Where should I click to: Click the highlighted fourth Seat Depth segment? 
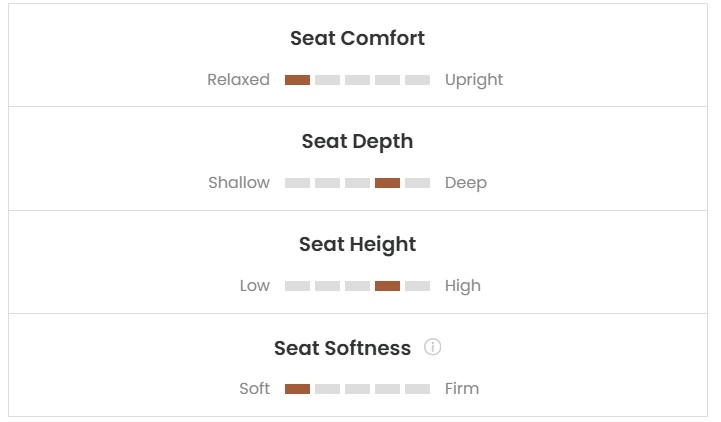(387, 183)
